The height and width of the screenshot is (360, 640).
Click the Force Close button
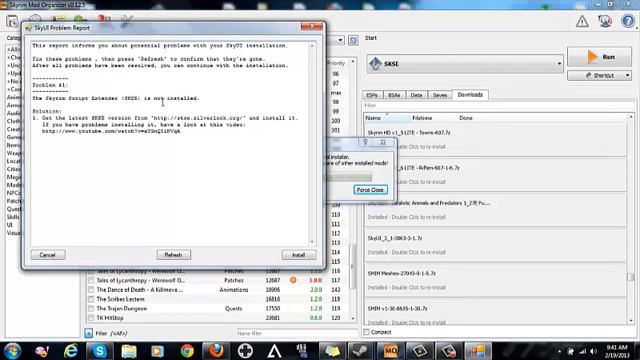pos(370,190)
